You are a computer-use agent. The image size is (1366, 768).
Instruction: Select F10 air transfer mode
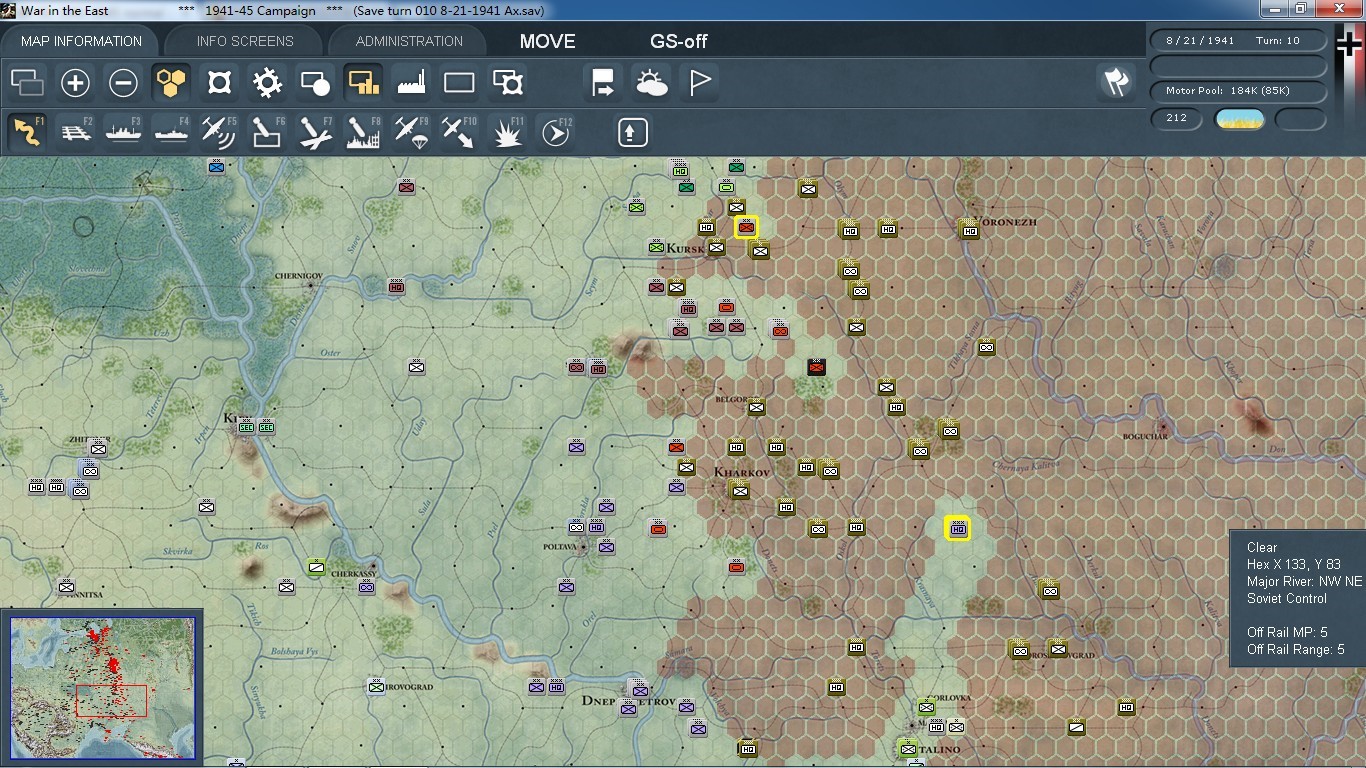pos(459,131)
